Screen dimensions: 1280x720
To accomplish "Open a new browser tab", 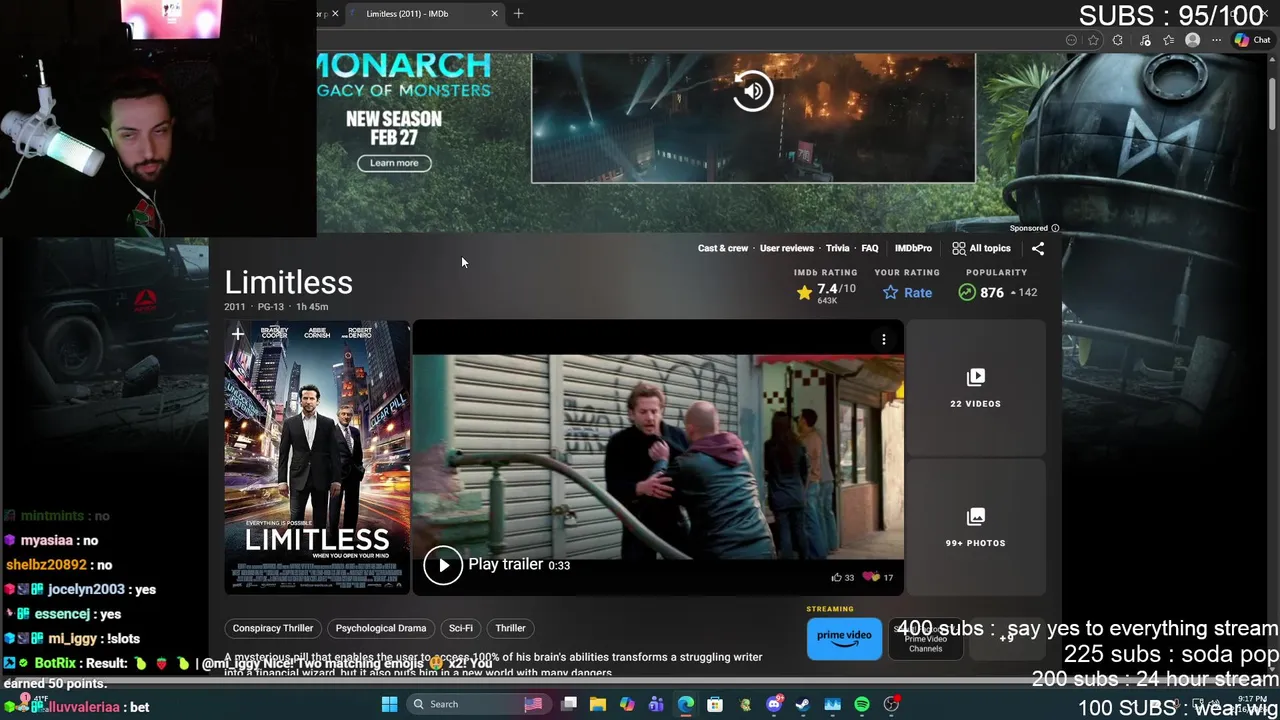I will [x=518, y=14].
